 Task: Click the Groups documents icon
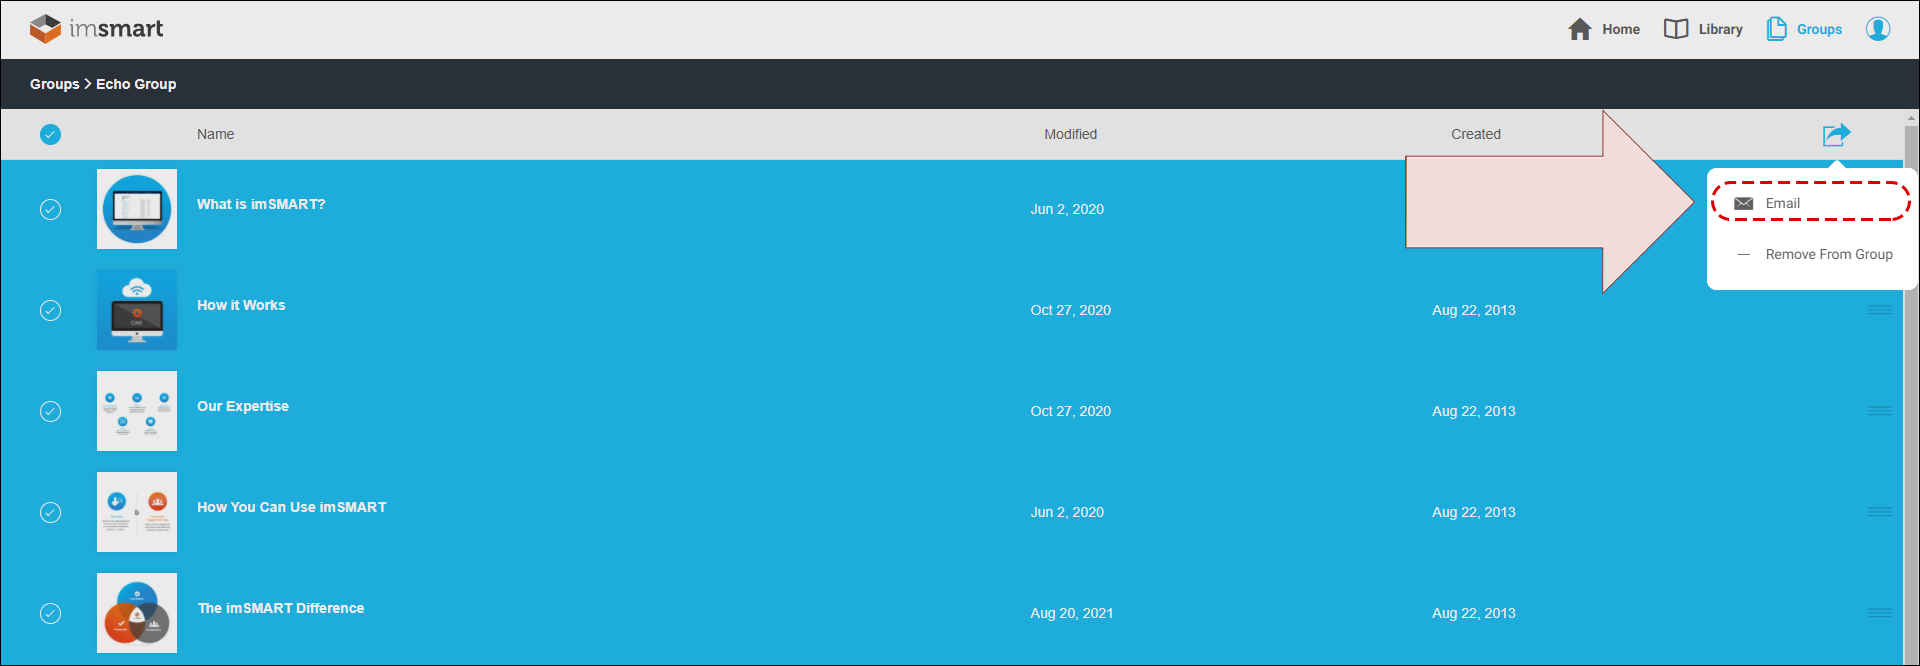1776,29
